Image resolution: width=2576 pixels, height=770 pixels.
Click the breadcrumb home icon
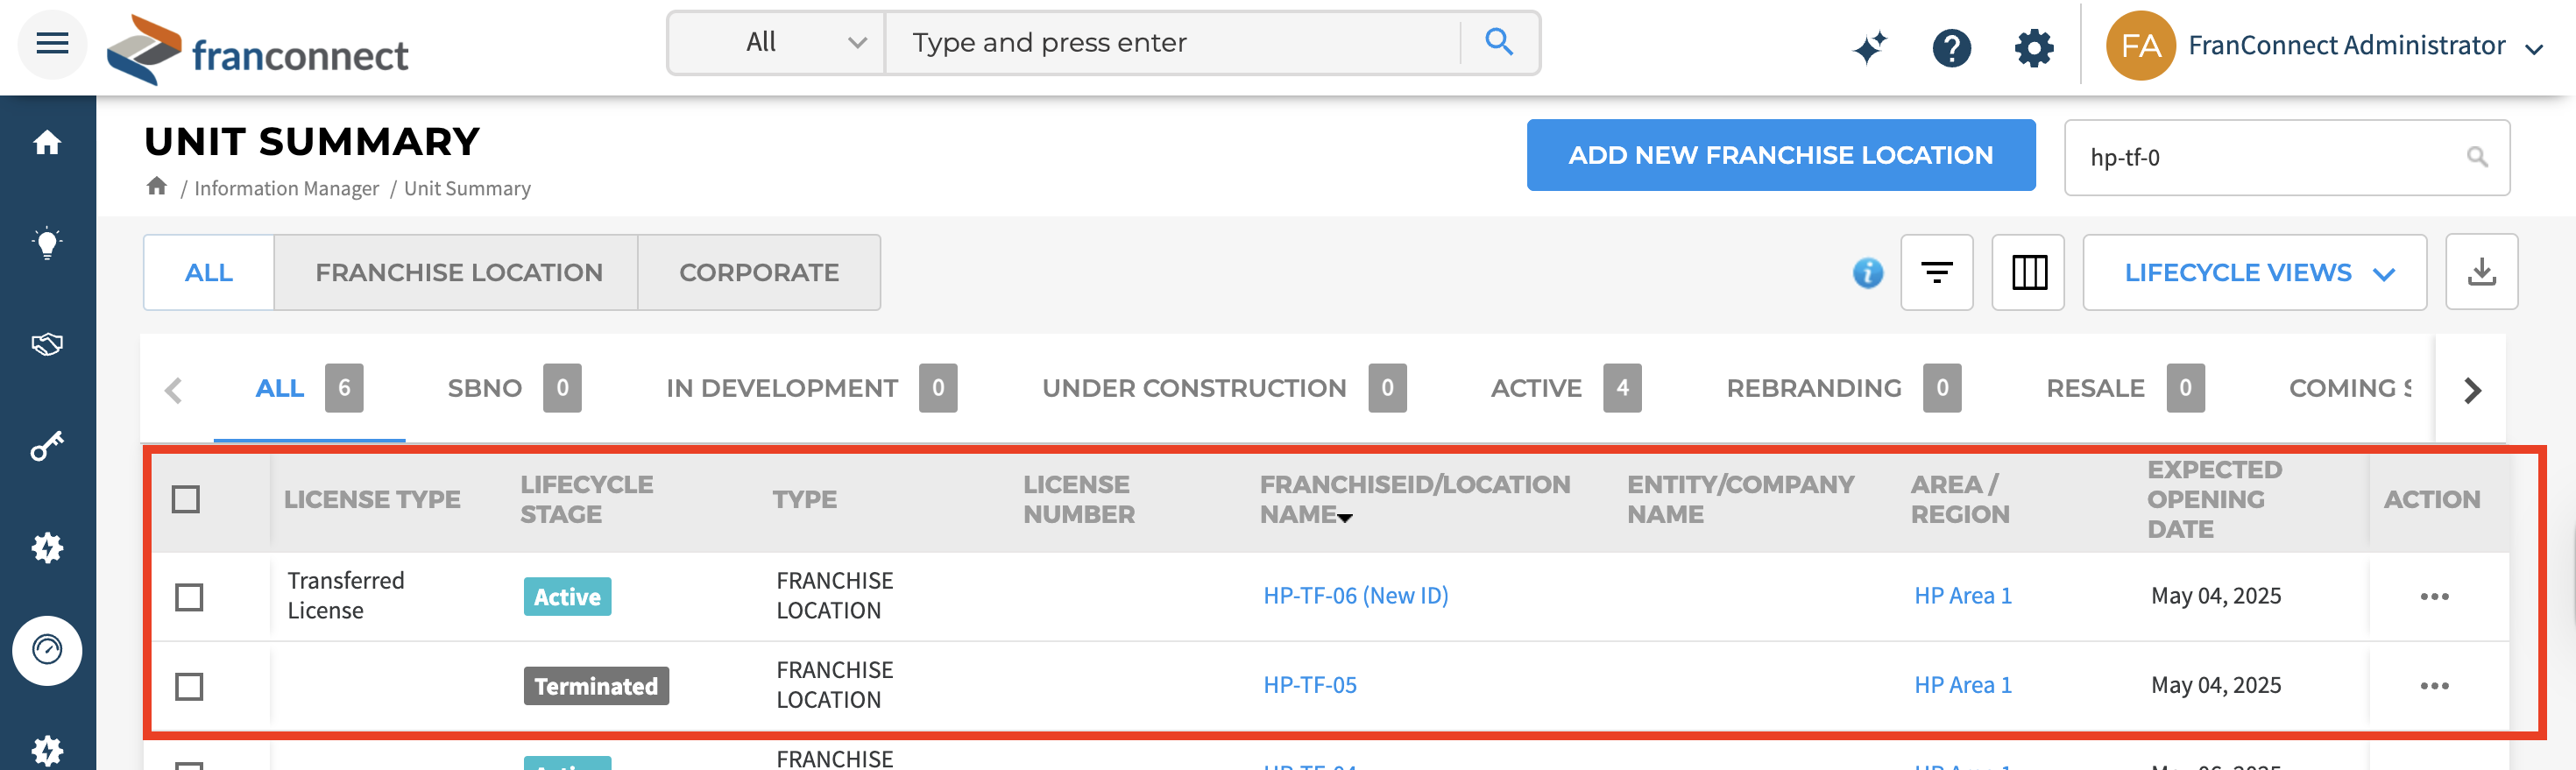157,186
